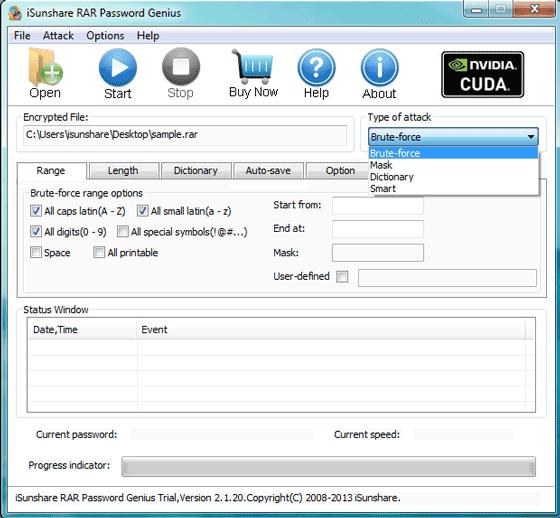Viewport: 560px width, 518px height.
Task: Toggle All caps latin(A - Z) checkbox
Action: click(36, 211)
